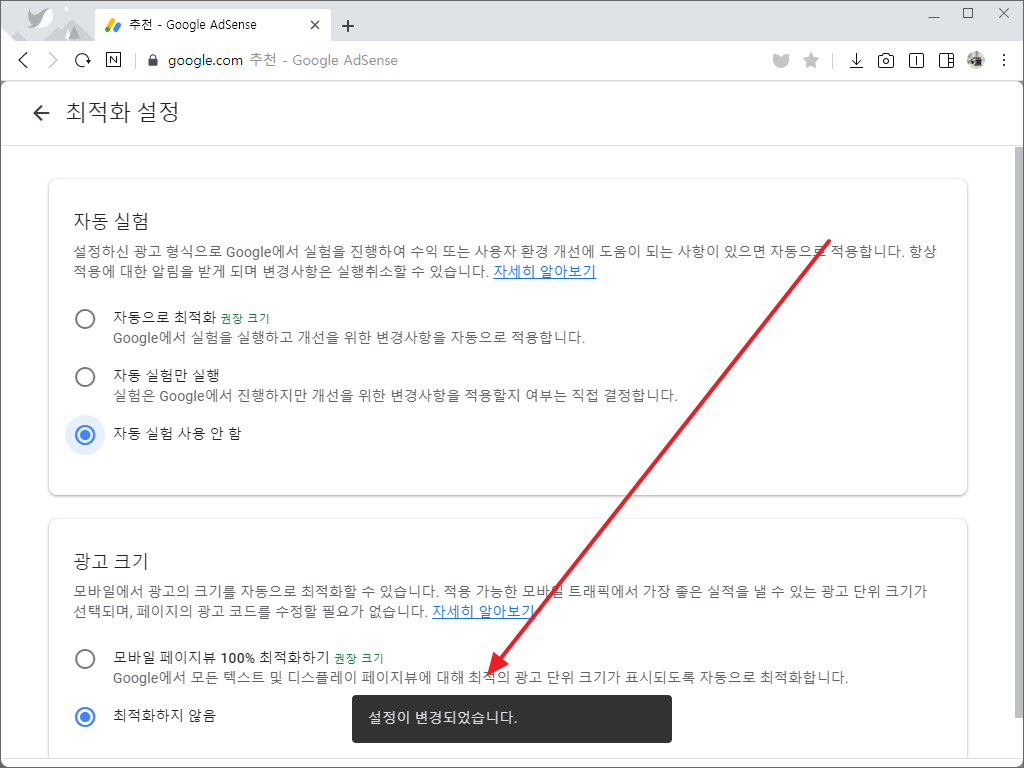Select 자동으로 최적화 radio button
Viewport: 1024px width, 768px height.
(x=85, y=319)
